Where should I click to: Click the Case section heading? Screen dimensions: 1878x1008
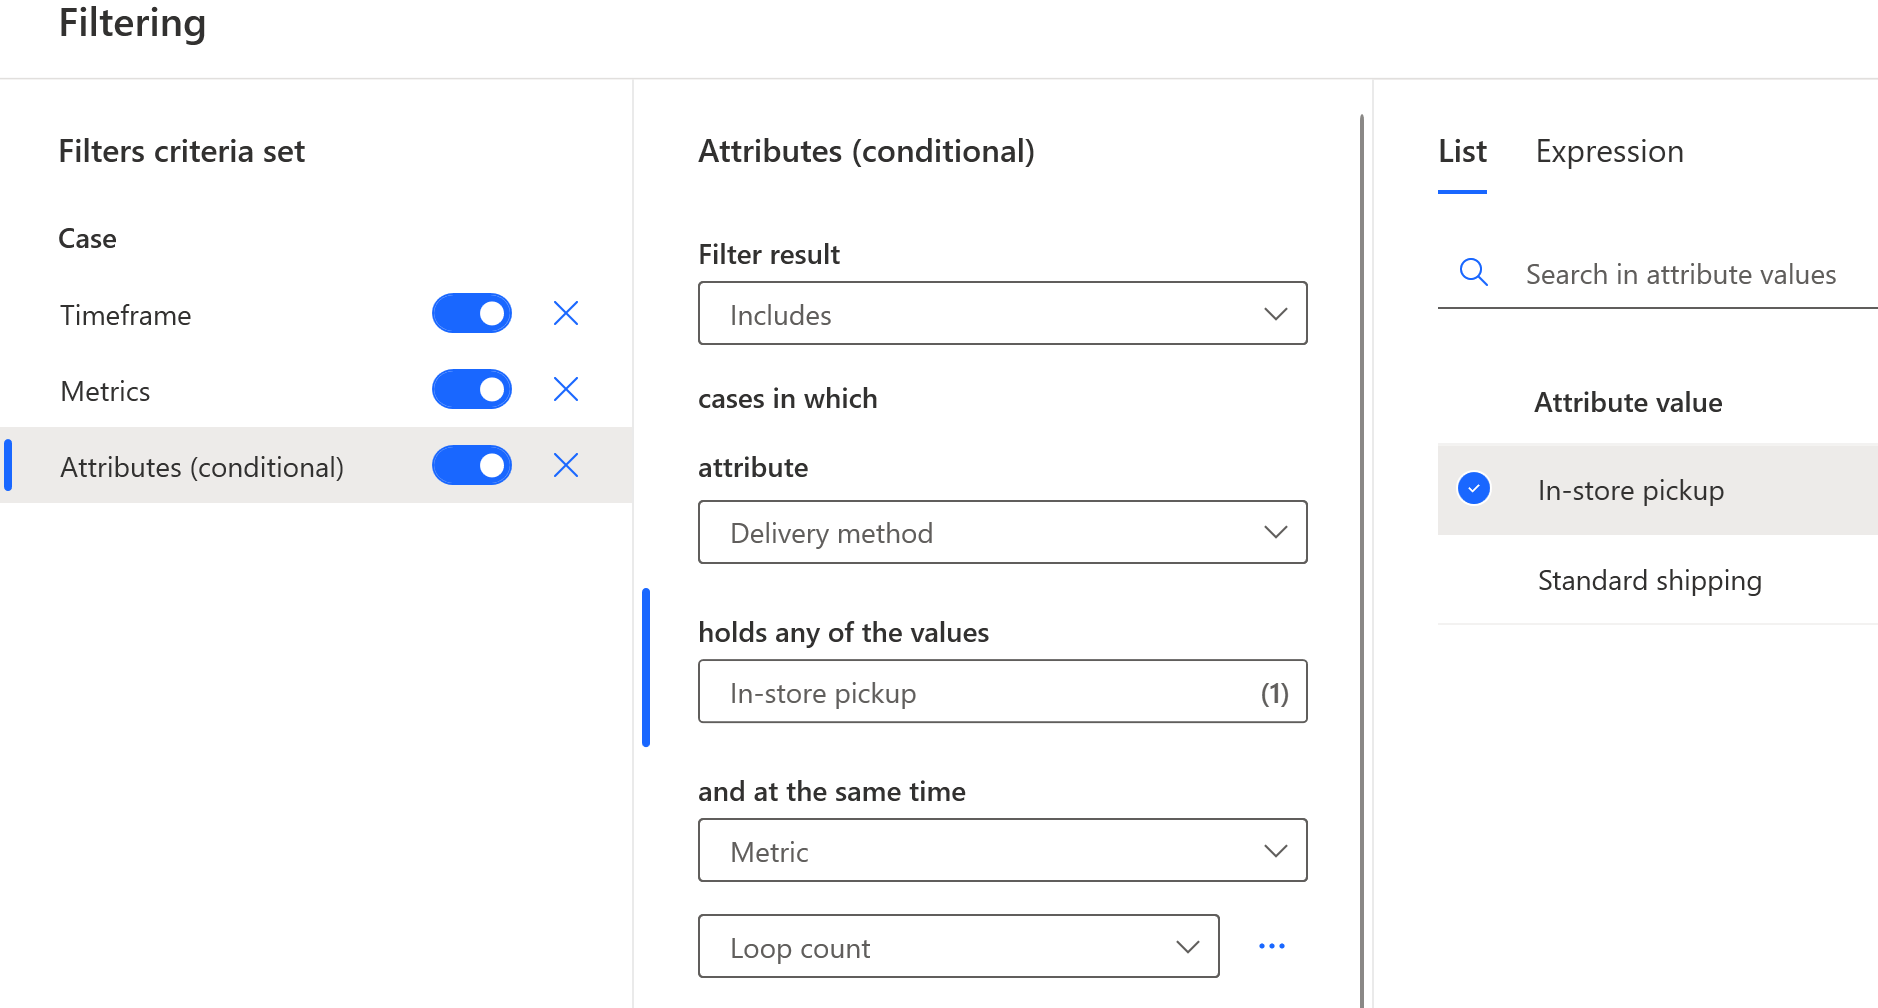coord(87,239)
